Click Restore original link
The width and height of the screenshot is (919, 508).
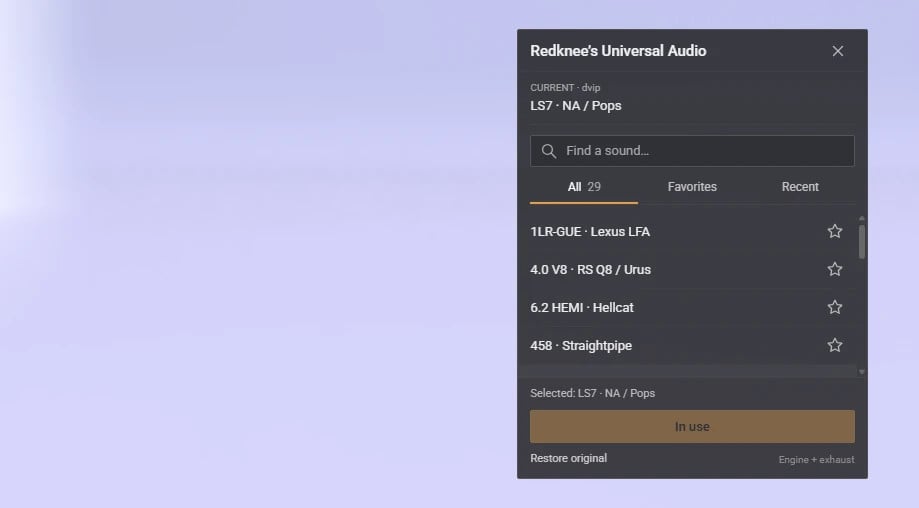point(569,458)
